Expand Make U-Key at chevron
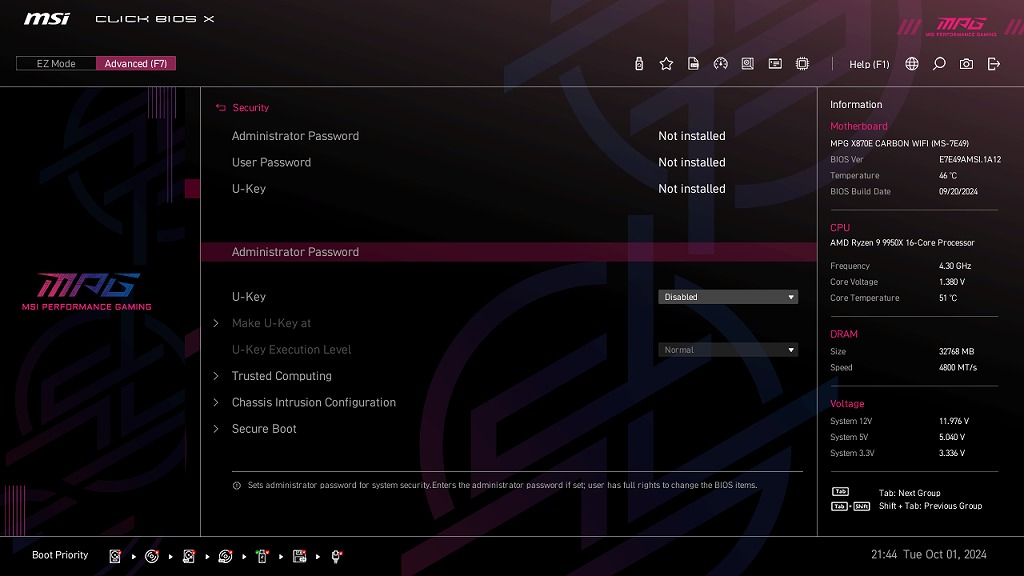This screenshot has width=1024, height=576. pyautogui.click(x=216, y=323)
